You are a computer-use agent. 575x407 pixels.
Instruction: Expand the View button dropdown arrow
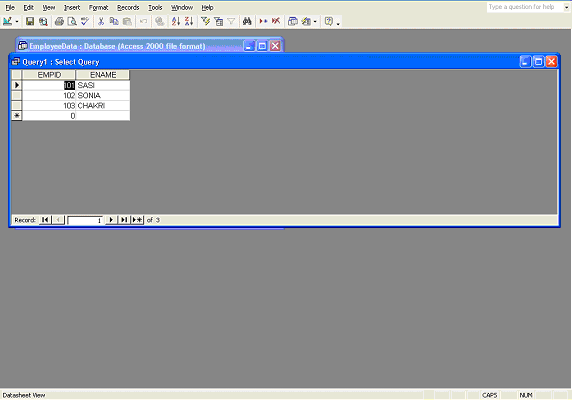pos(17,22)
